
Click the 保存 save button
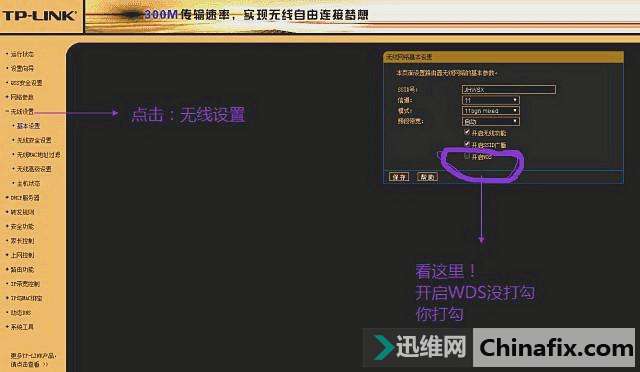399,177
